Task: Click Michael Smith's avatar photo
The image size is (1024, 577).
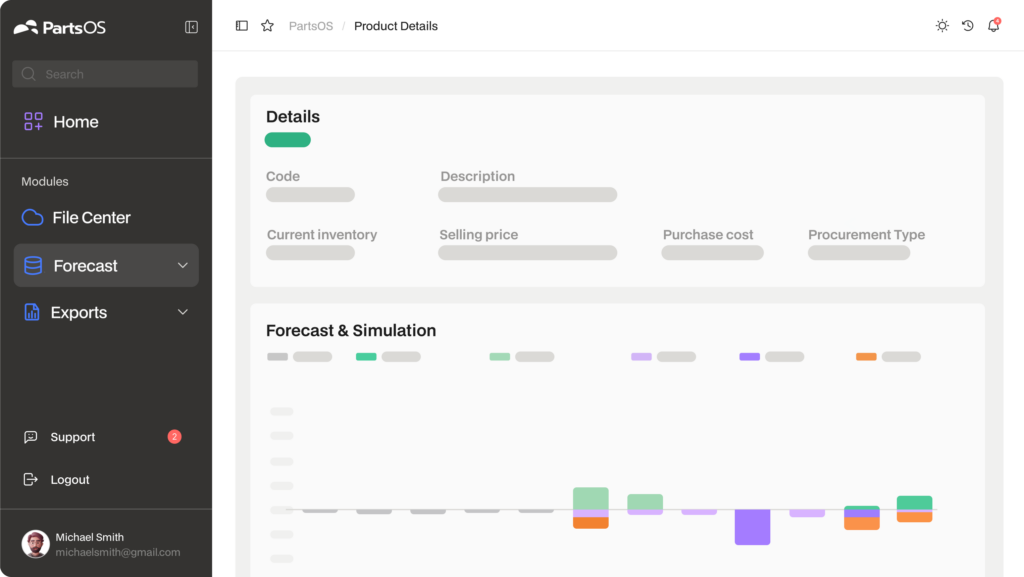Action: (x=35, y=544)
